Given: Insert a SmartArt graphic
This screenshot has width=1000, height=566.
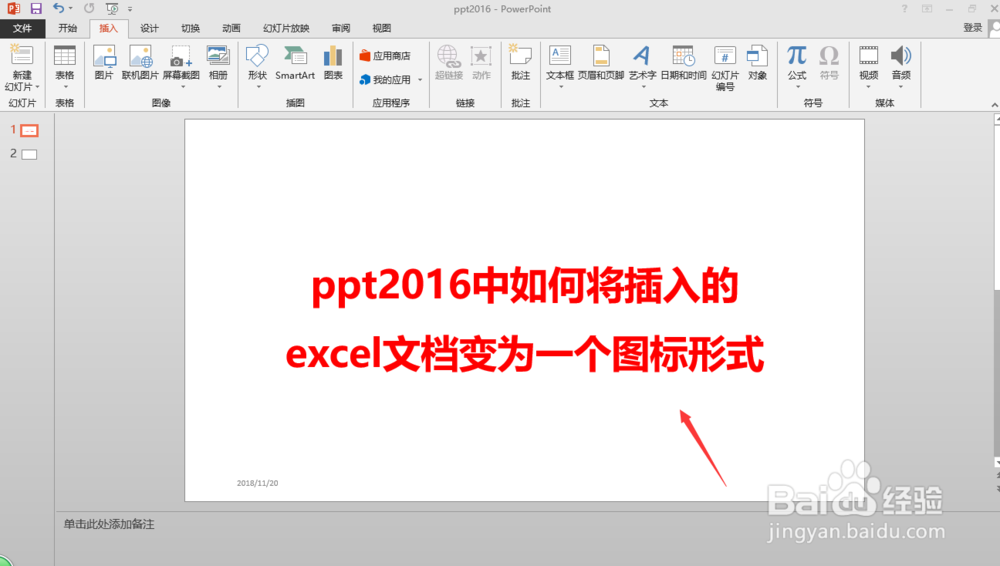Looking at the screenshot, I should (295, 63).
